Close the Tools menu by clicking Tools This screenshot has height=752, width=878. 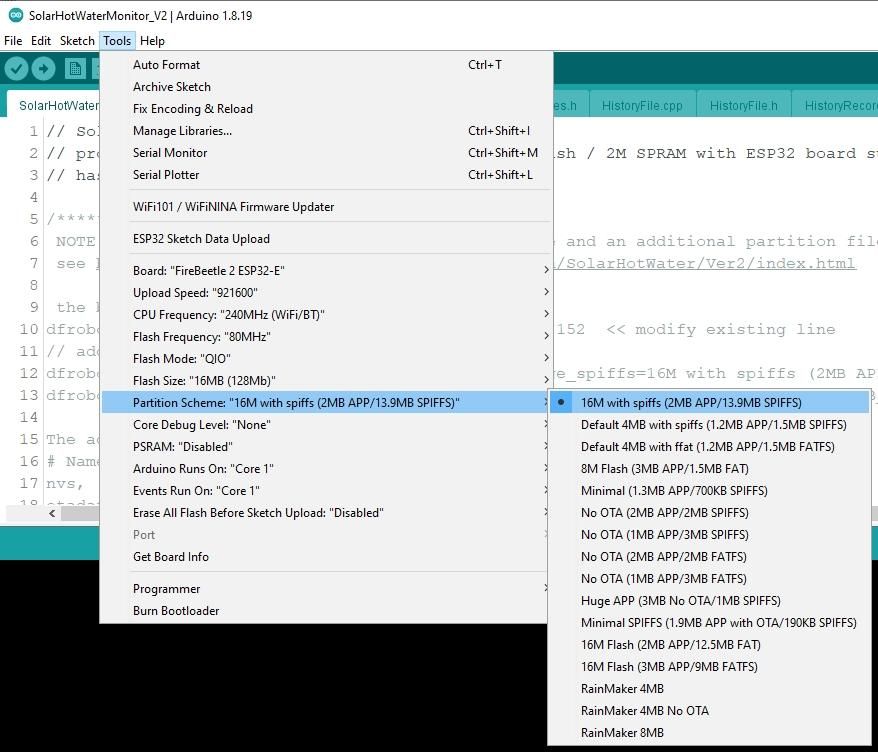tap(117, 41)
